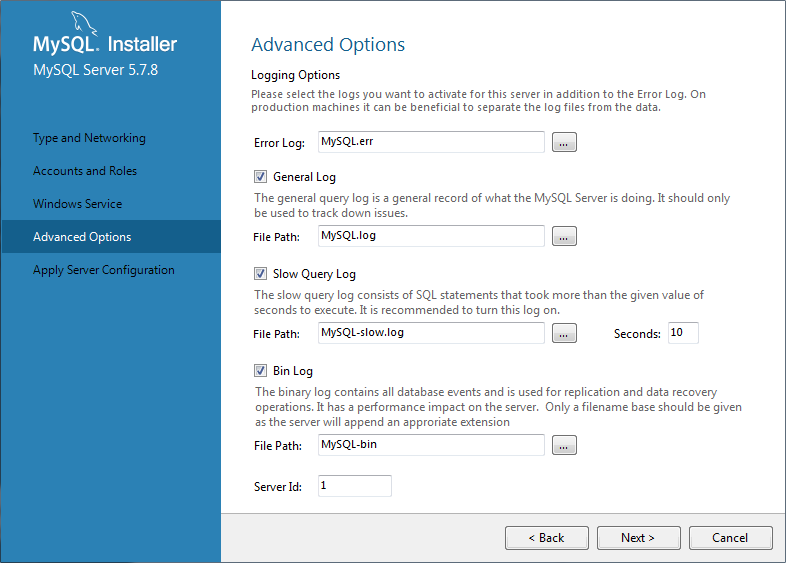The height and width of the screenshot is (563, 786).
Task: Click the Seconds: label
Action: [637, 334]
